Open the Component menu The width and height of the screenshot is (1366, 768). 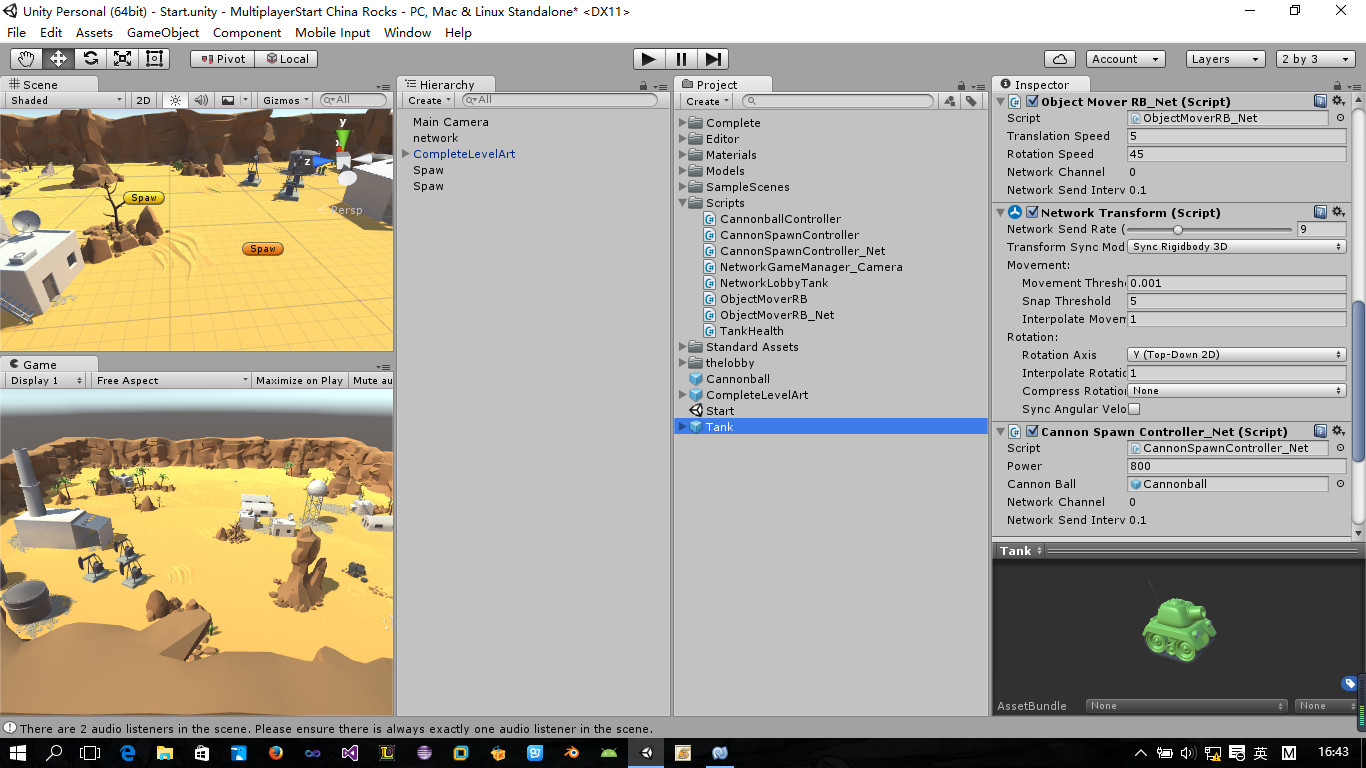point(247,32)
